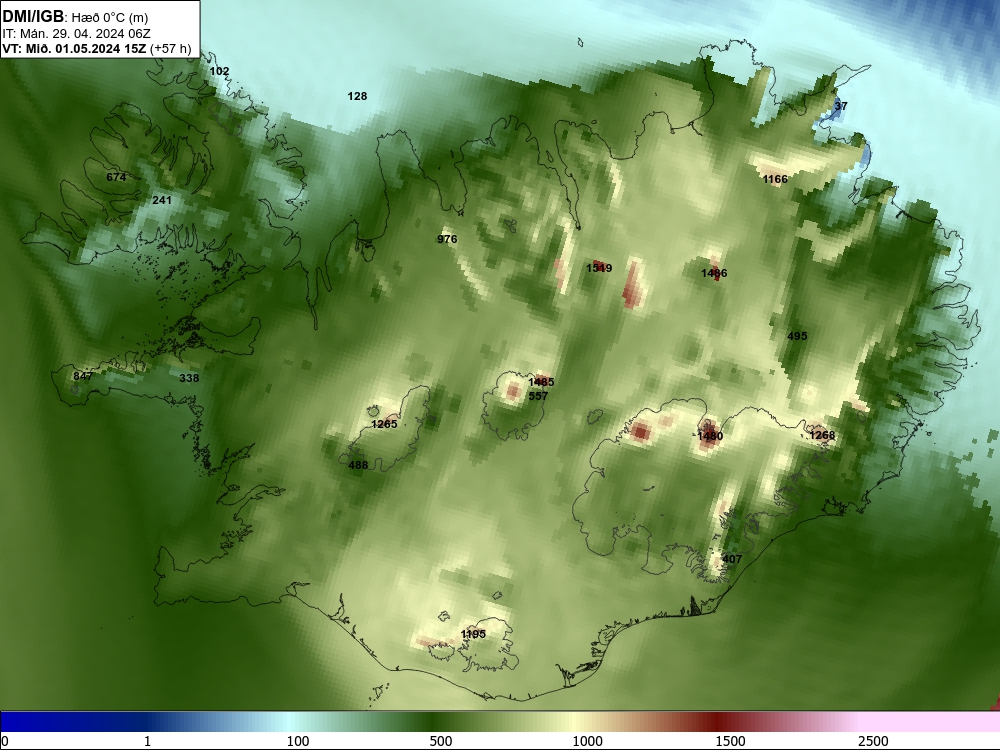Click the 102 label near the north coast
This screenshot has height=750, width=1000.
(x=219, y=71)
